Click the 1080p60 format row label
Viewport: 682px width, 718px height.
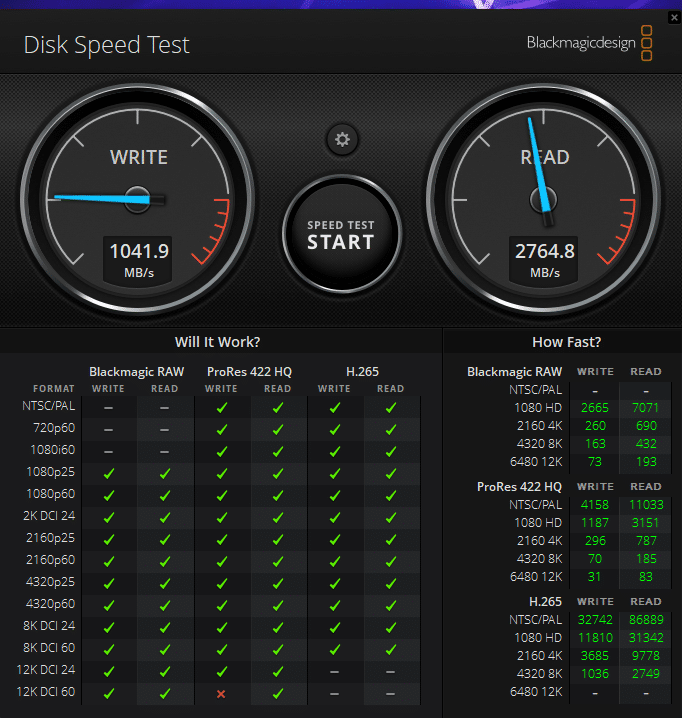tap(50, 494)
